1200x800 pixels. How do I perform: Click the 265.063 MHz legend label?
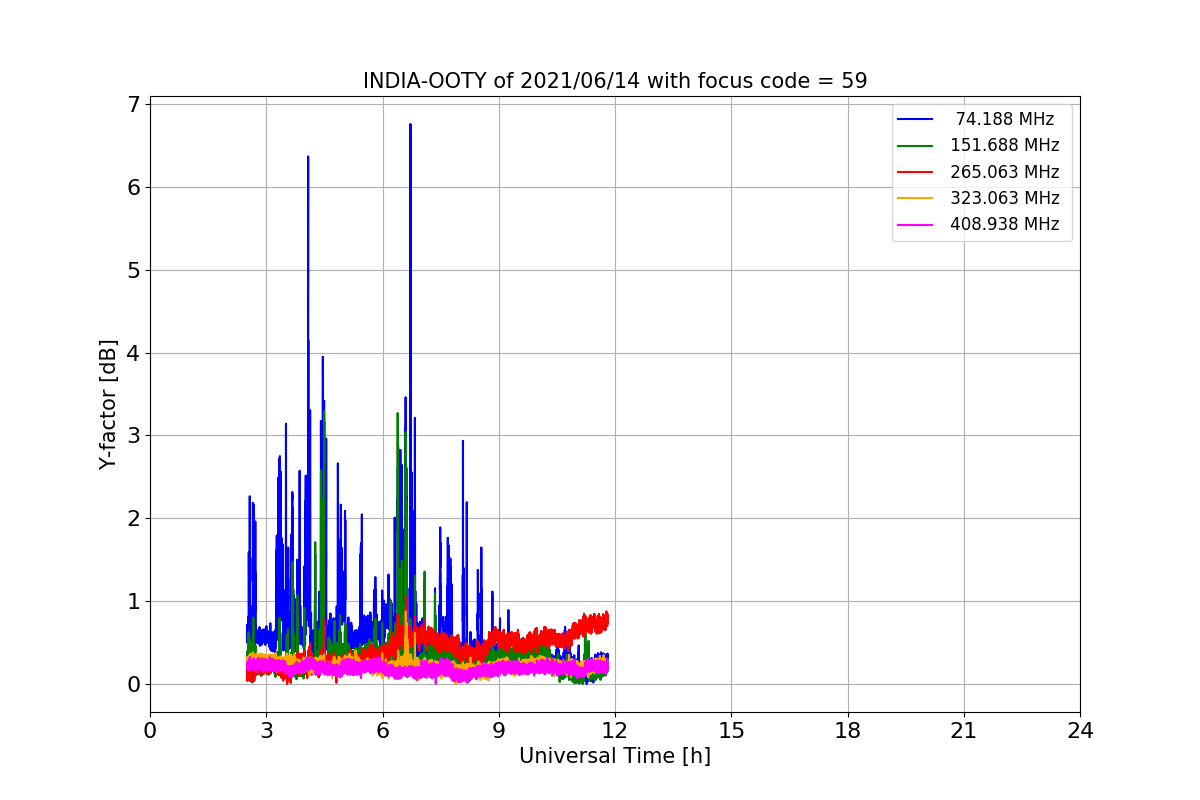click(1005, 171)
